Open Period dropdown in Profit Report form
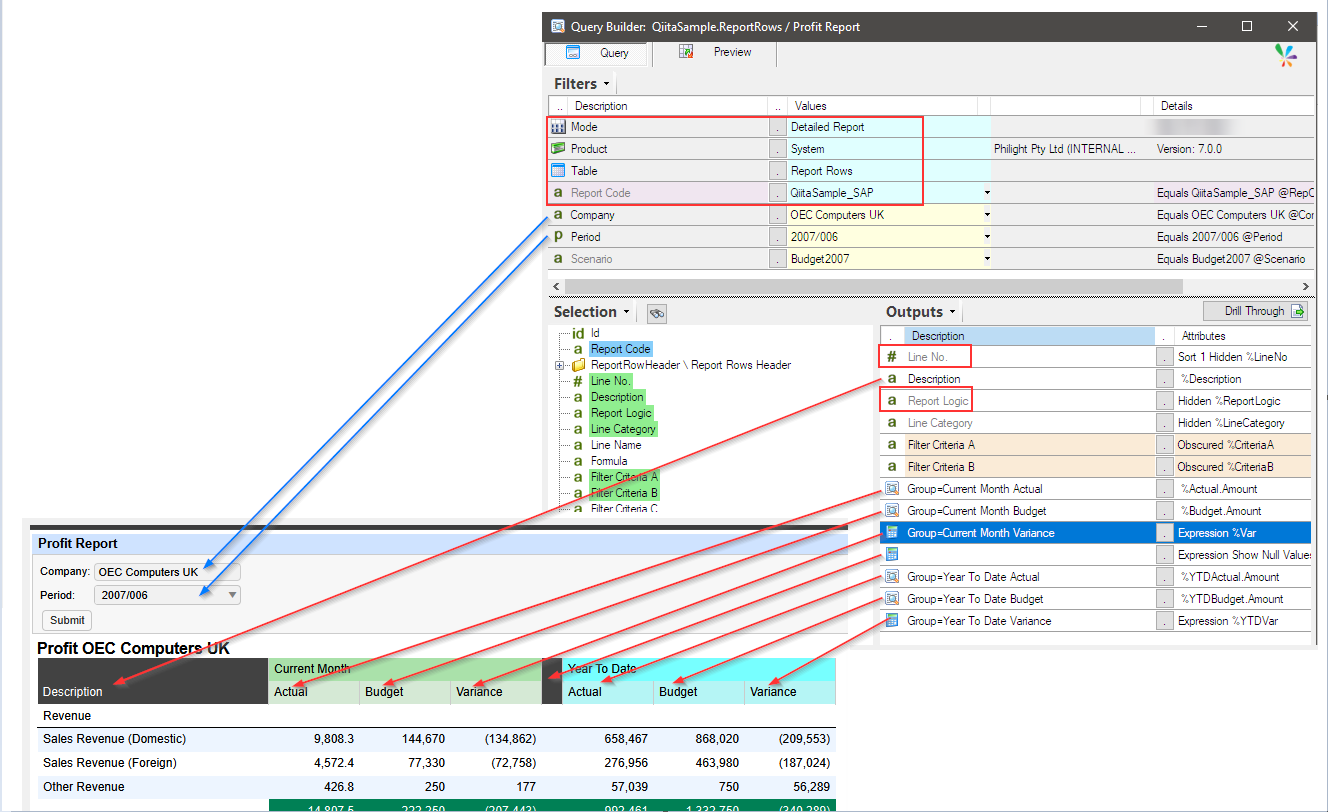This screenshot has width=1328, height=812. pos(233,595)
